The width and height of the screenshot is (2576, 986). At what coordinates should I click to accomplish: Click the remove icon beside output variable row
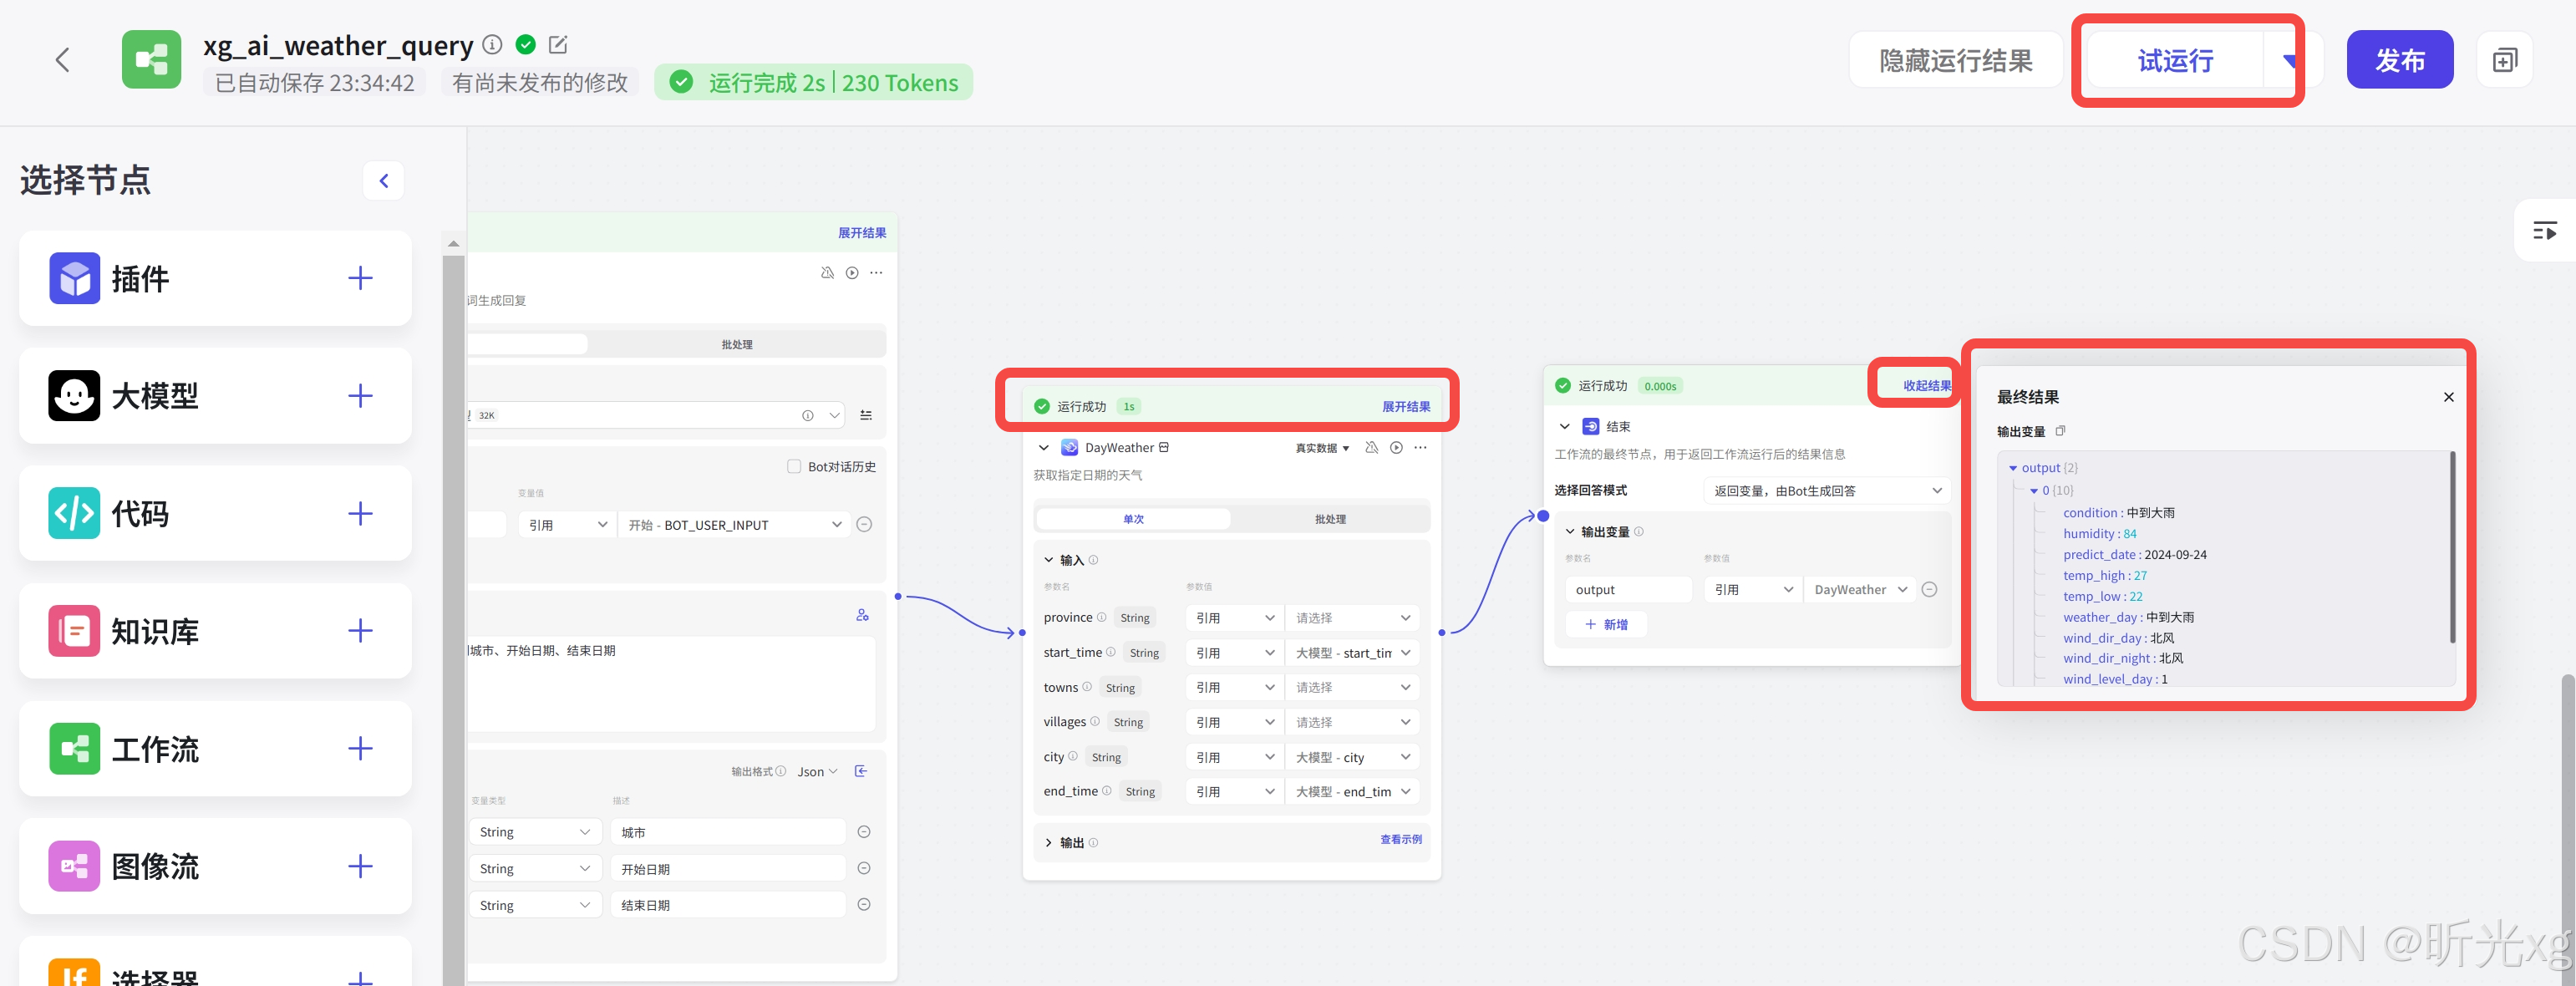coord(1930,590)
